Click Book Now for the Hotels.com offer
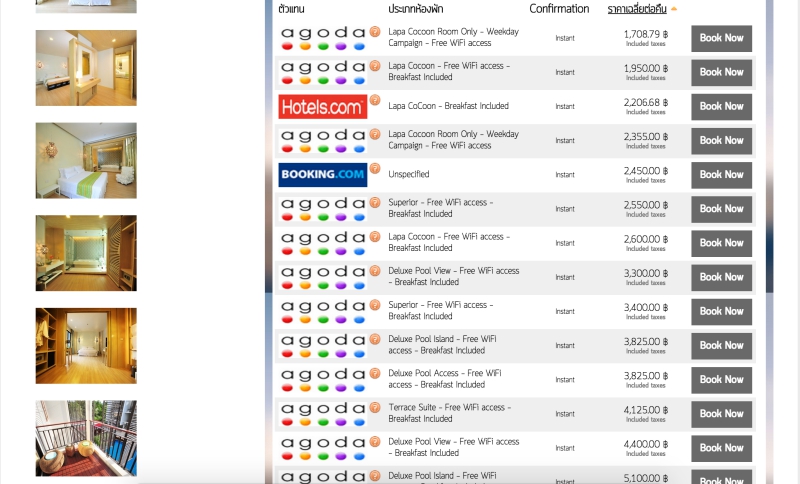This screenshot has width=800, height=484. [x=721, y=107]
